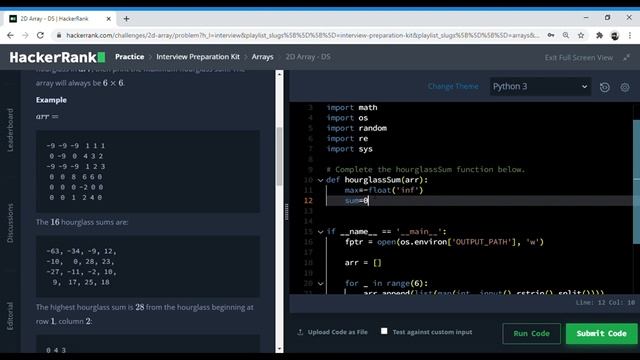640x360 pixels.
Task: Go back in browser history
Action: tap(10, 36)
